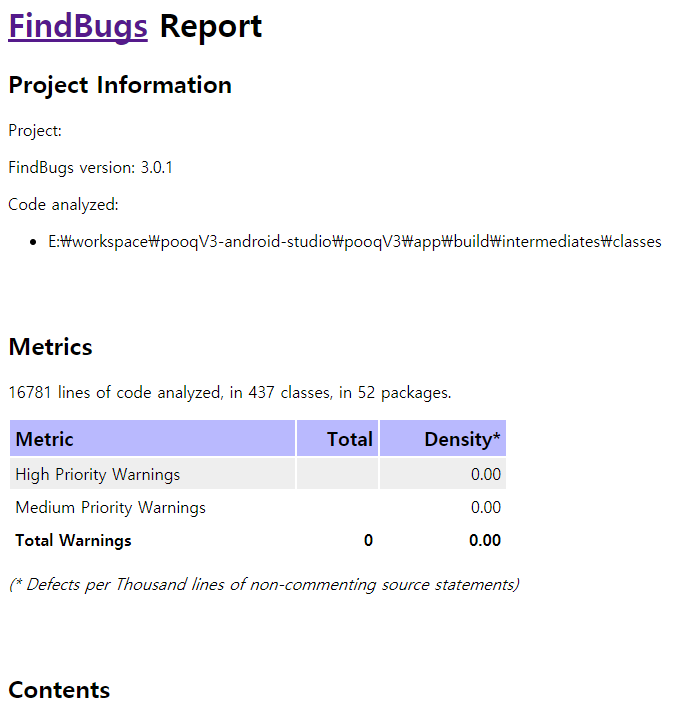Screen dimensions: 678x711
Task: Click the 'Project Information' heading
Action: click(x=120, y=85)
